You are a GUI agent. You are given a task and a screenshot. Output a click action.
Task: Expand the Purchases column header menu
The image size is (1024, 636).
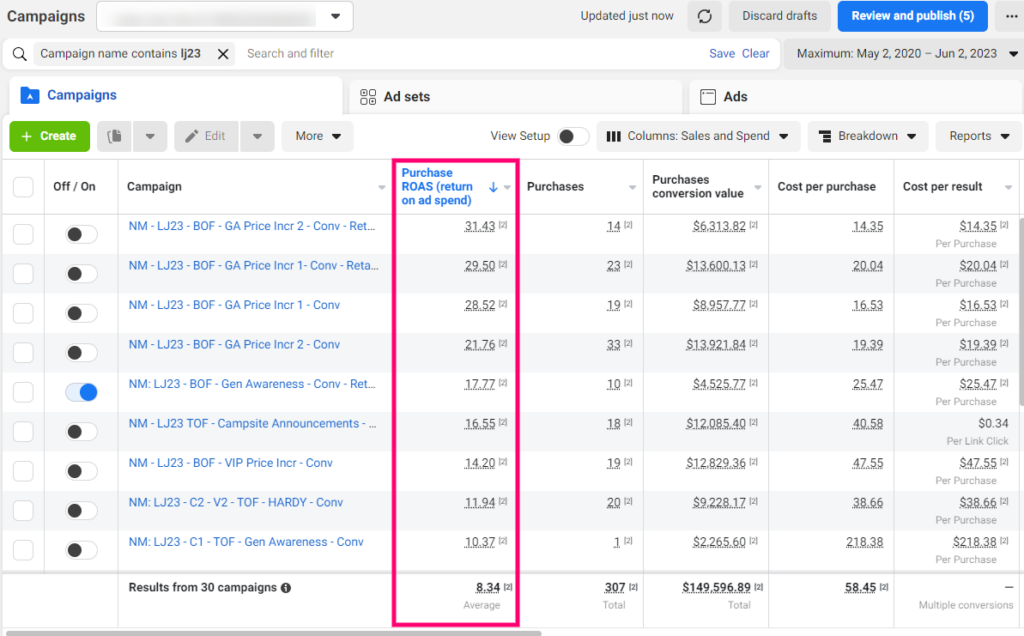(x=632, y=187)
